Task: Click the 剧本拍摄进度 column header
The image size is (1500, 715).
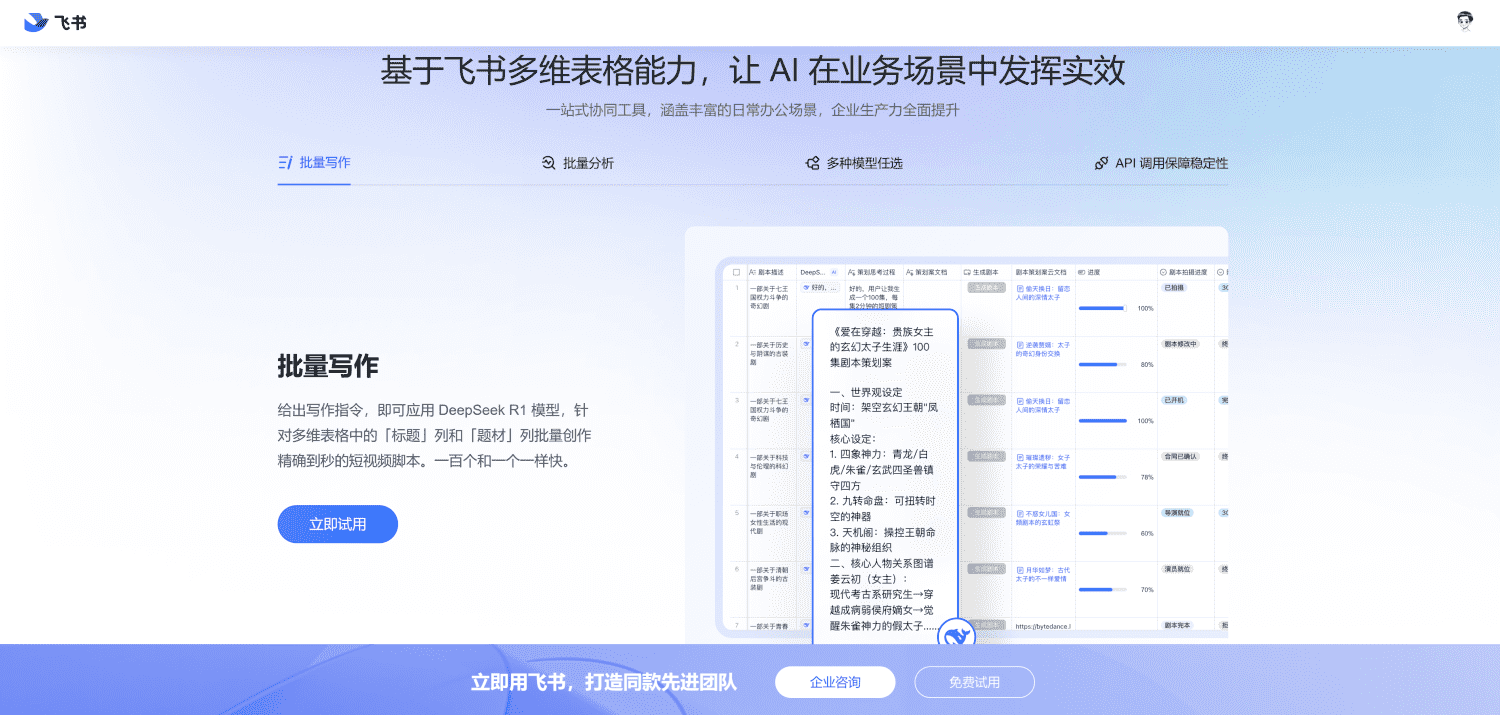Action: (x=1185, y=272)
